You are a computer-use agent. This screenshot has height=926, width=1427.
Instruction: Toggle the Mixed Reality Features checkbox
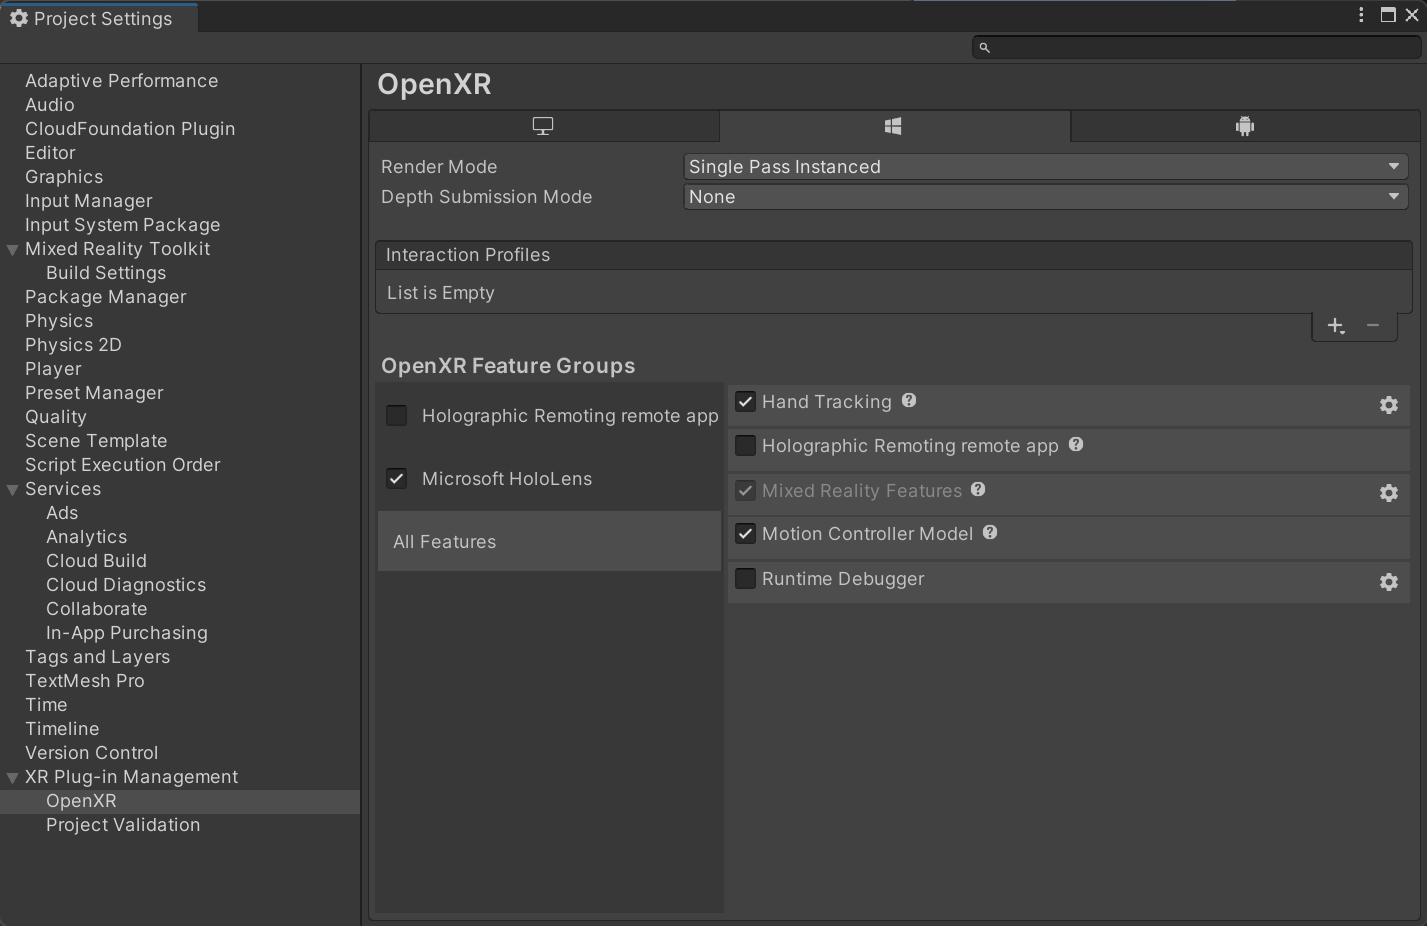(x=745, y=491)
